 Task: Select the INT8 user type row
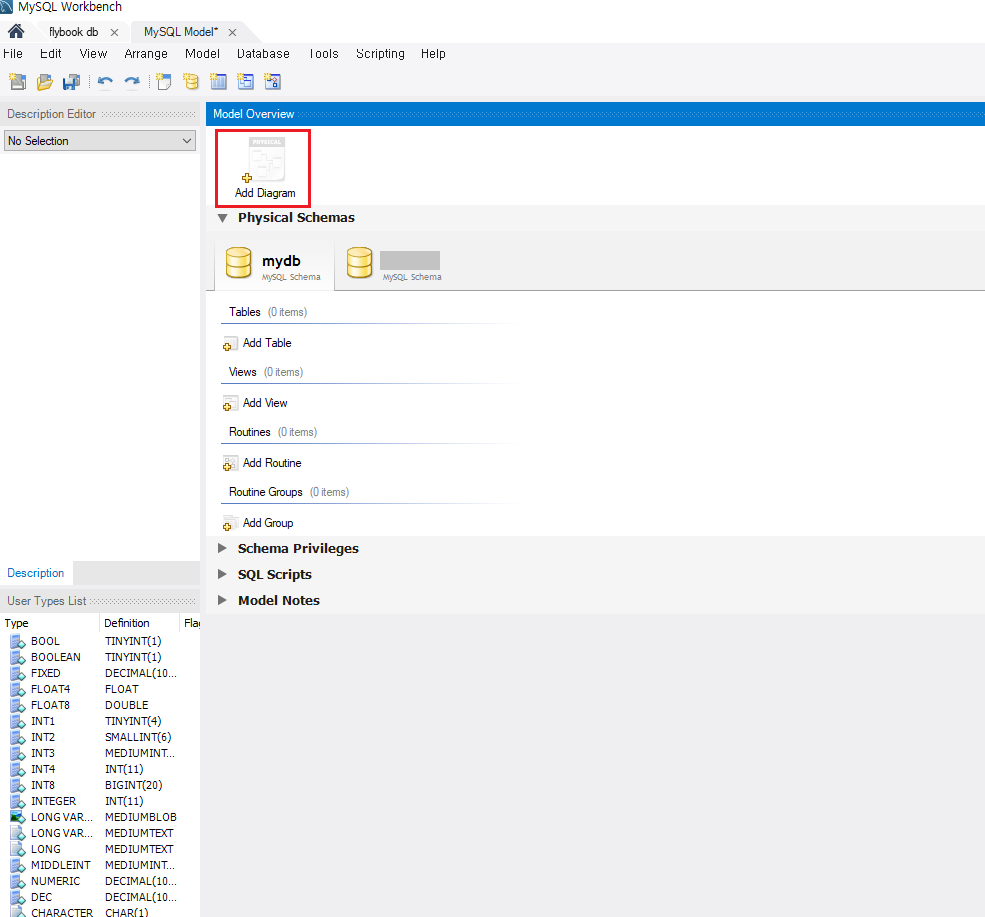click(x=101, y=785)
